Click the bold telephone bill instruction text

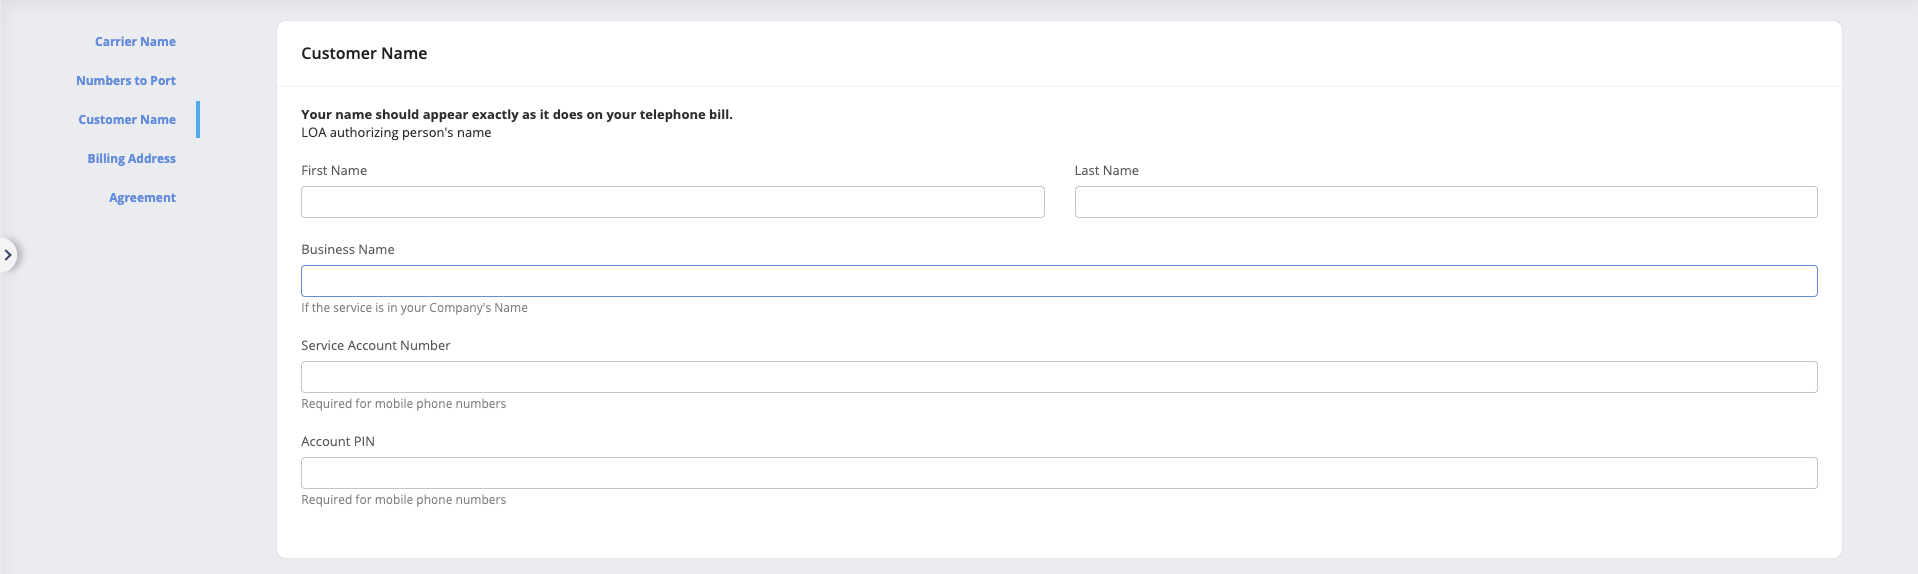click(x=516, y=115)
